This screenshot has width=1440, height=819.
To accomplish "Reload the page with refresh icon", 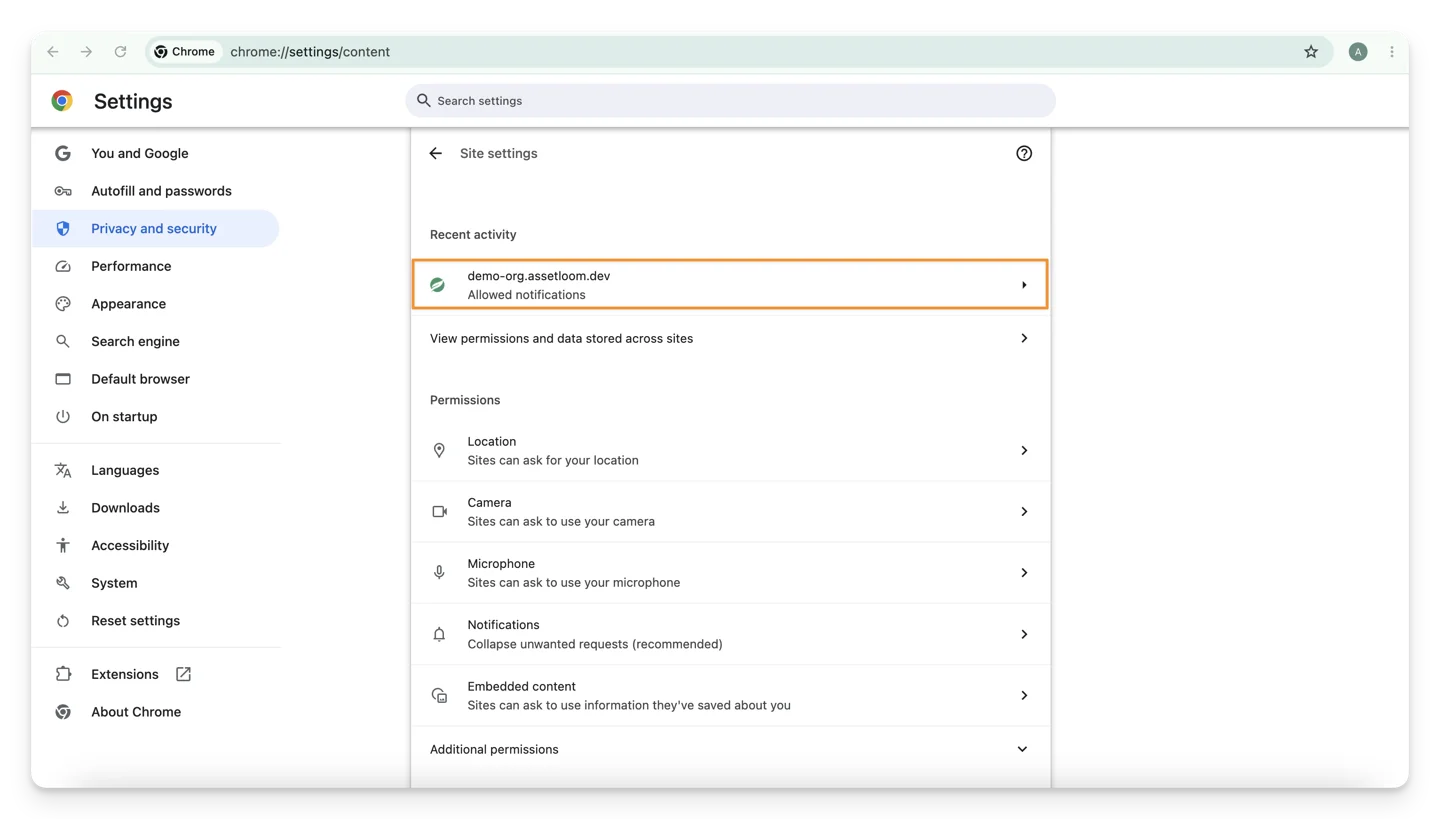I will (120, 52).
